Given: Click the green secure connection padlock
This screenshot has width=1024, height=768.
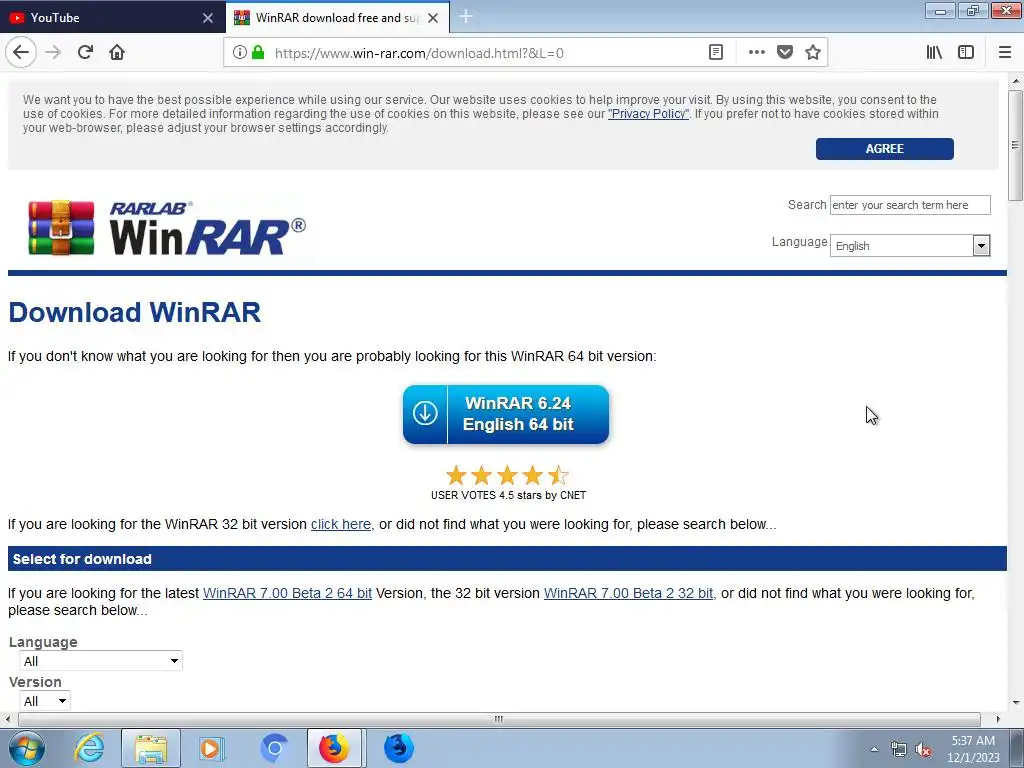Looking at the screenshot, I should tap(258, 52).
